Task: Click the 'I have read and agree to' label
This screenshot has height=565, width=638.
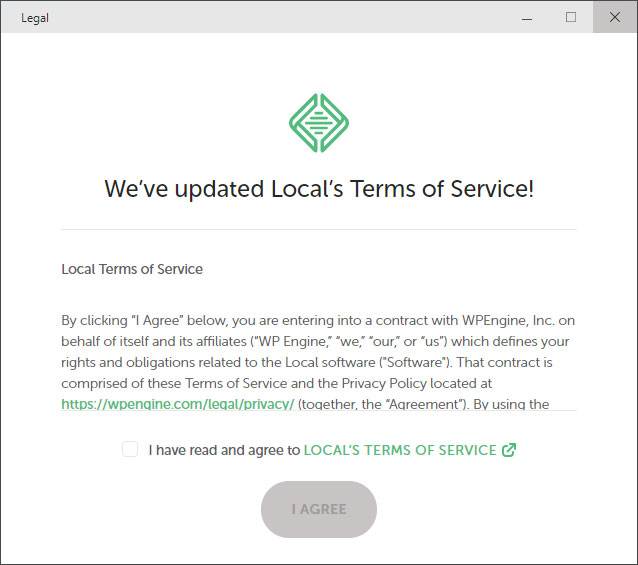Action: click(x=224, y=450)
